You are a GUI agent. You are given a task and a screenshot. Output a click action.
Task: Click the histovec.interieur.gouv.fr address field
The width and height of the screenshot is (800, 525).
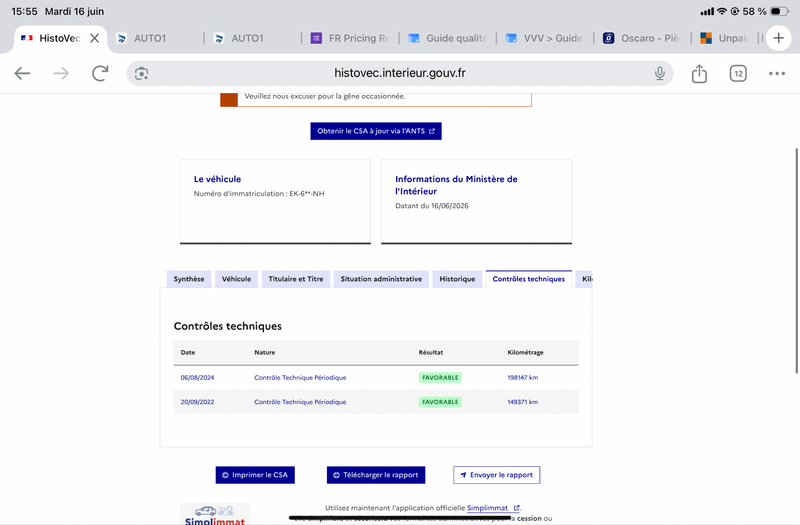pyautogui.click(x=399, y=73)
